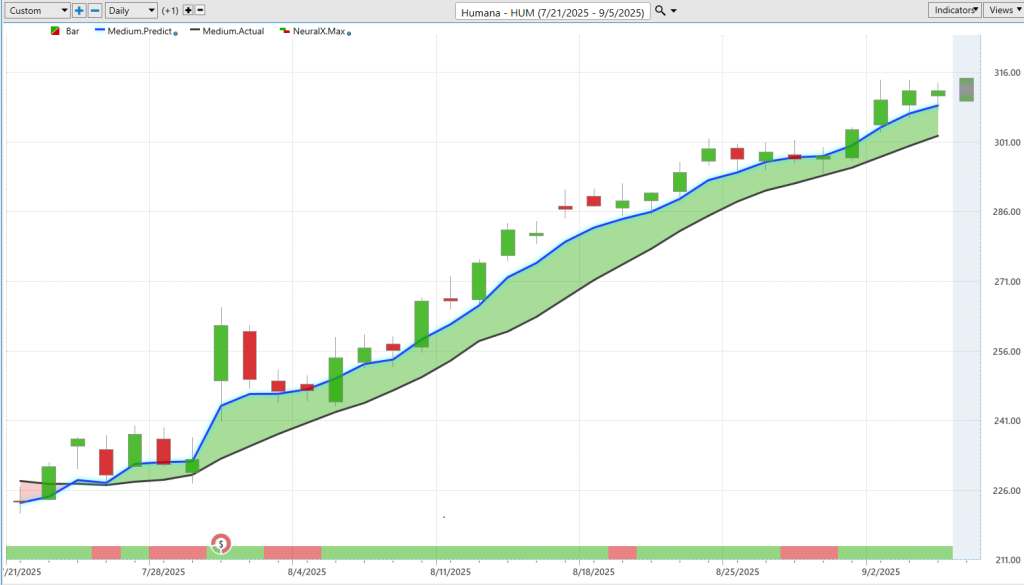Click the earnings dollar marker icon

[x=221, y=544]
